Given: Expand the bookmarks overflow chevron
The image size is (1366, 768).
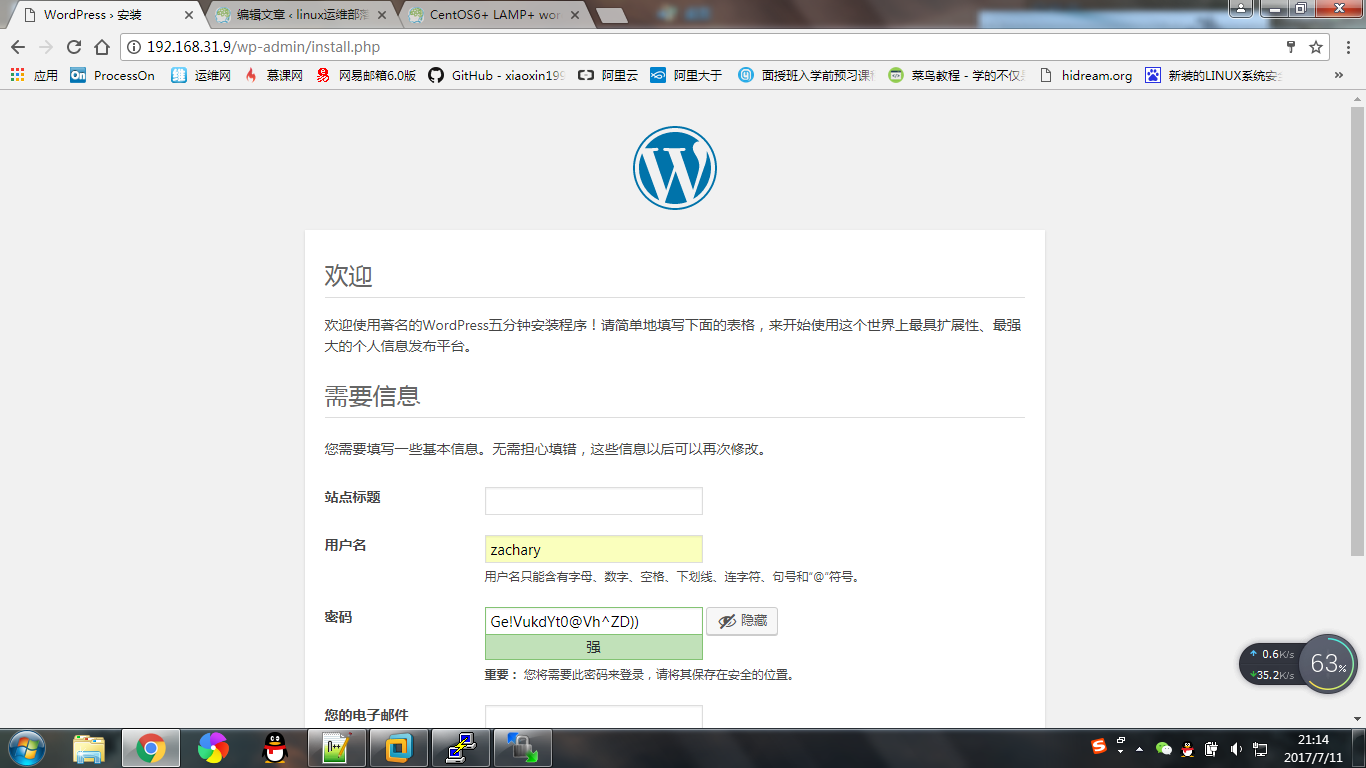Looking at the screenshot, I should [x=1339, y=75].
